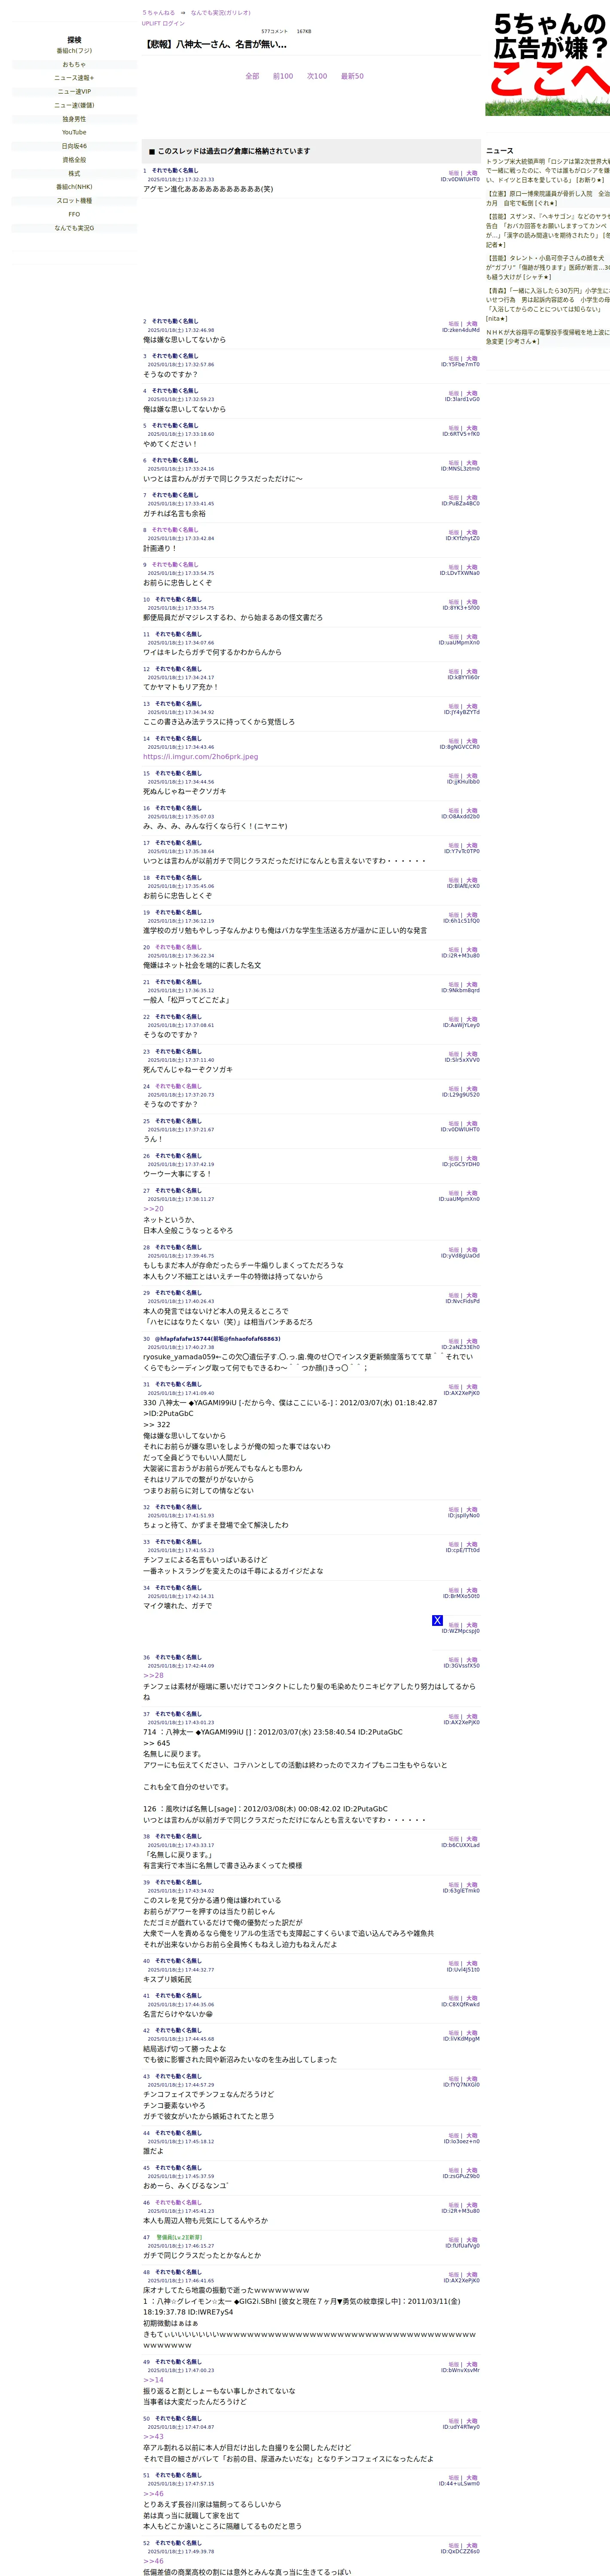Open the ＮＨＫが大谷翔平 news item

click(x=548, y=337)
